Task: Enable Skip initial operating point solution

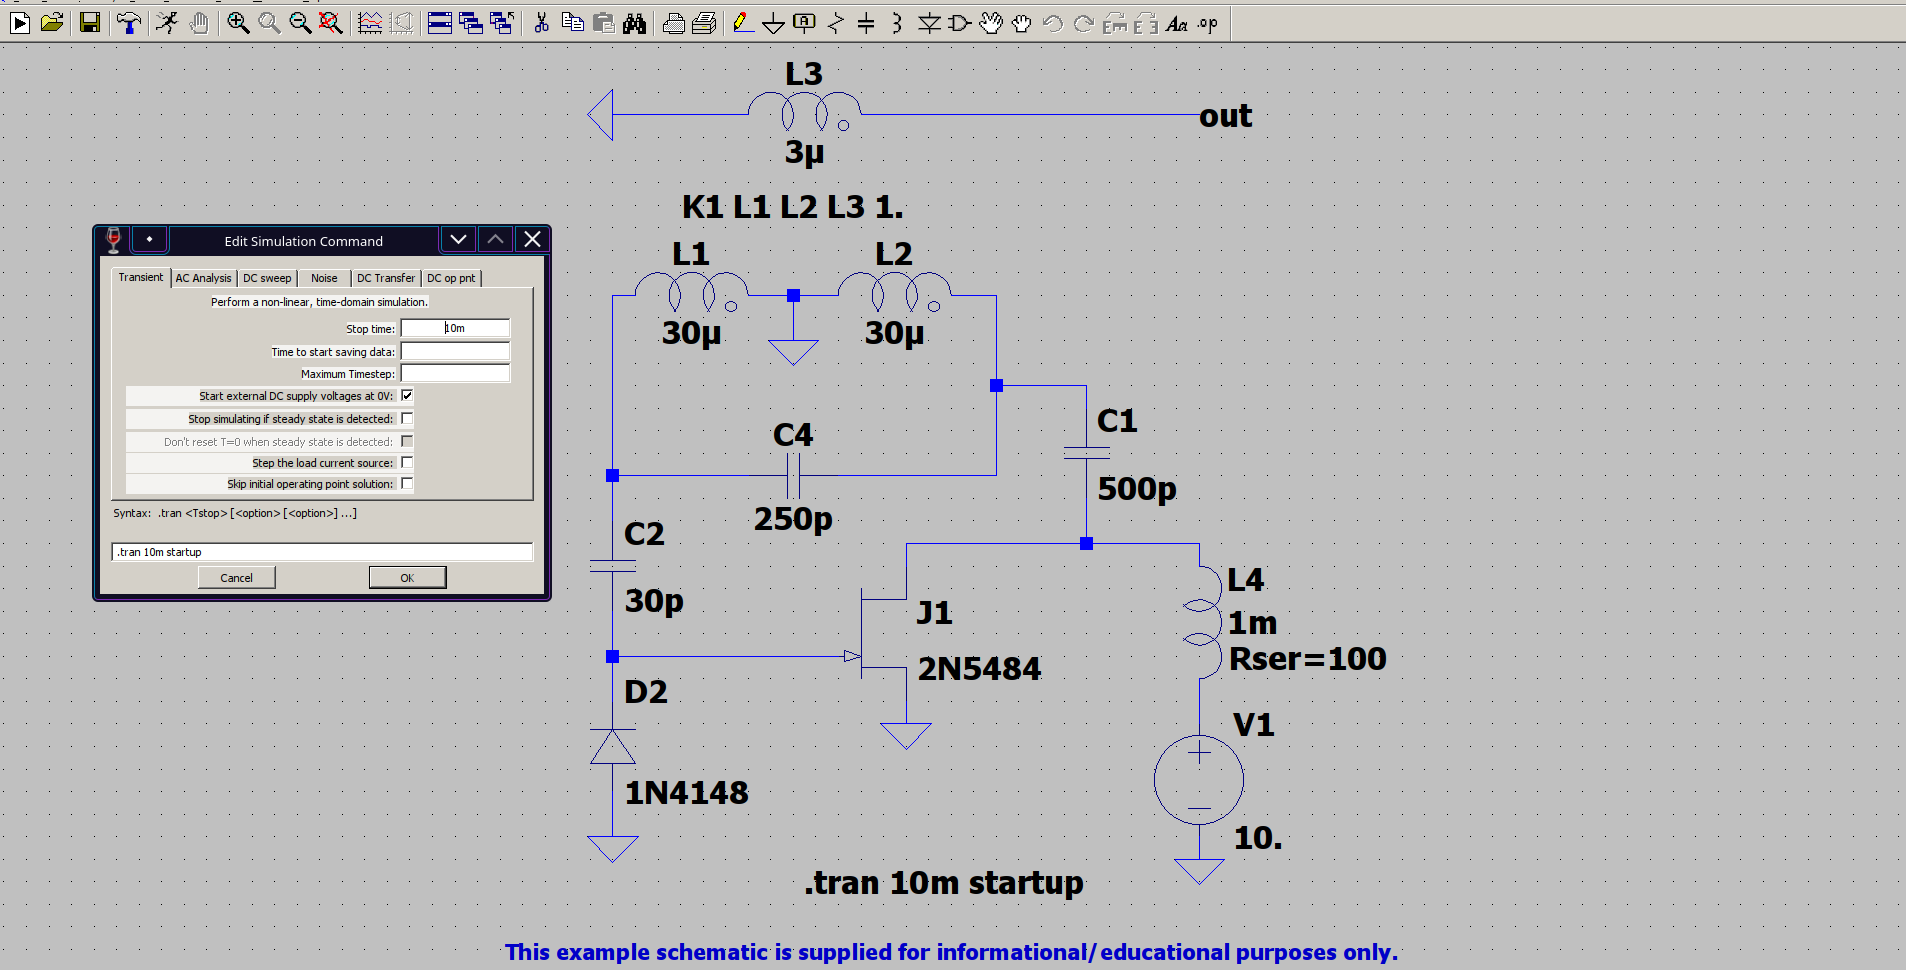Action: coord(407,484)
